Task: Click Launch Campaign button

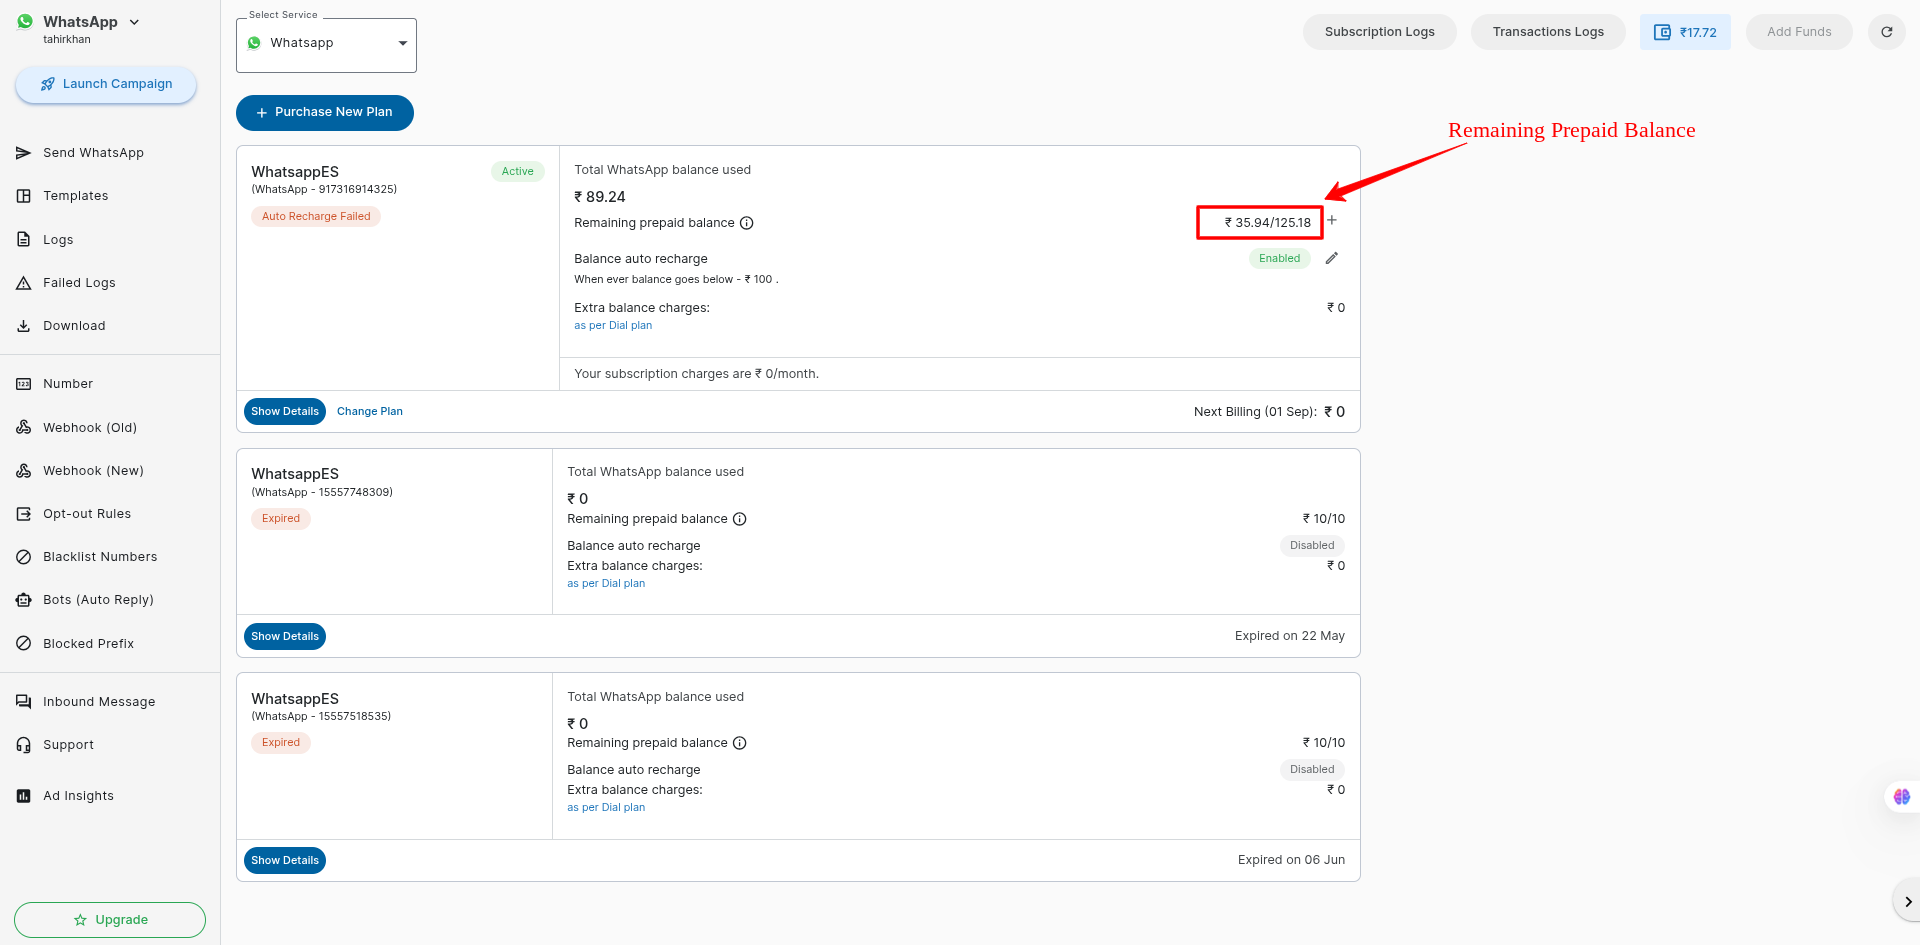Action: pyautogui.click(x=106, y=84)
